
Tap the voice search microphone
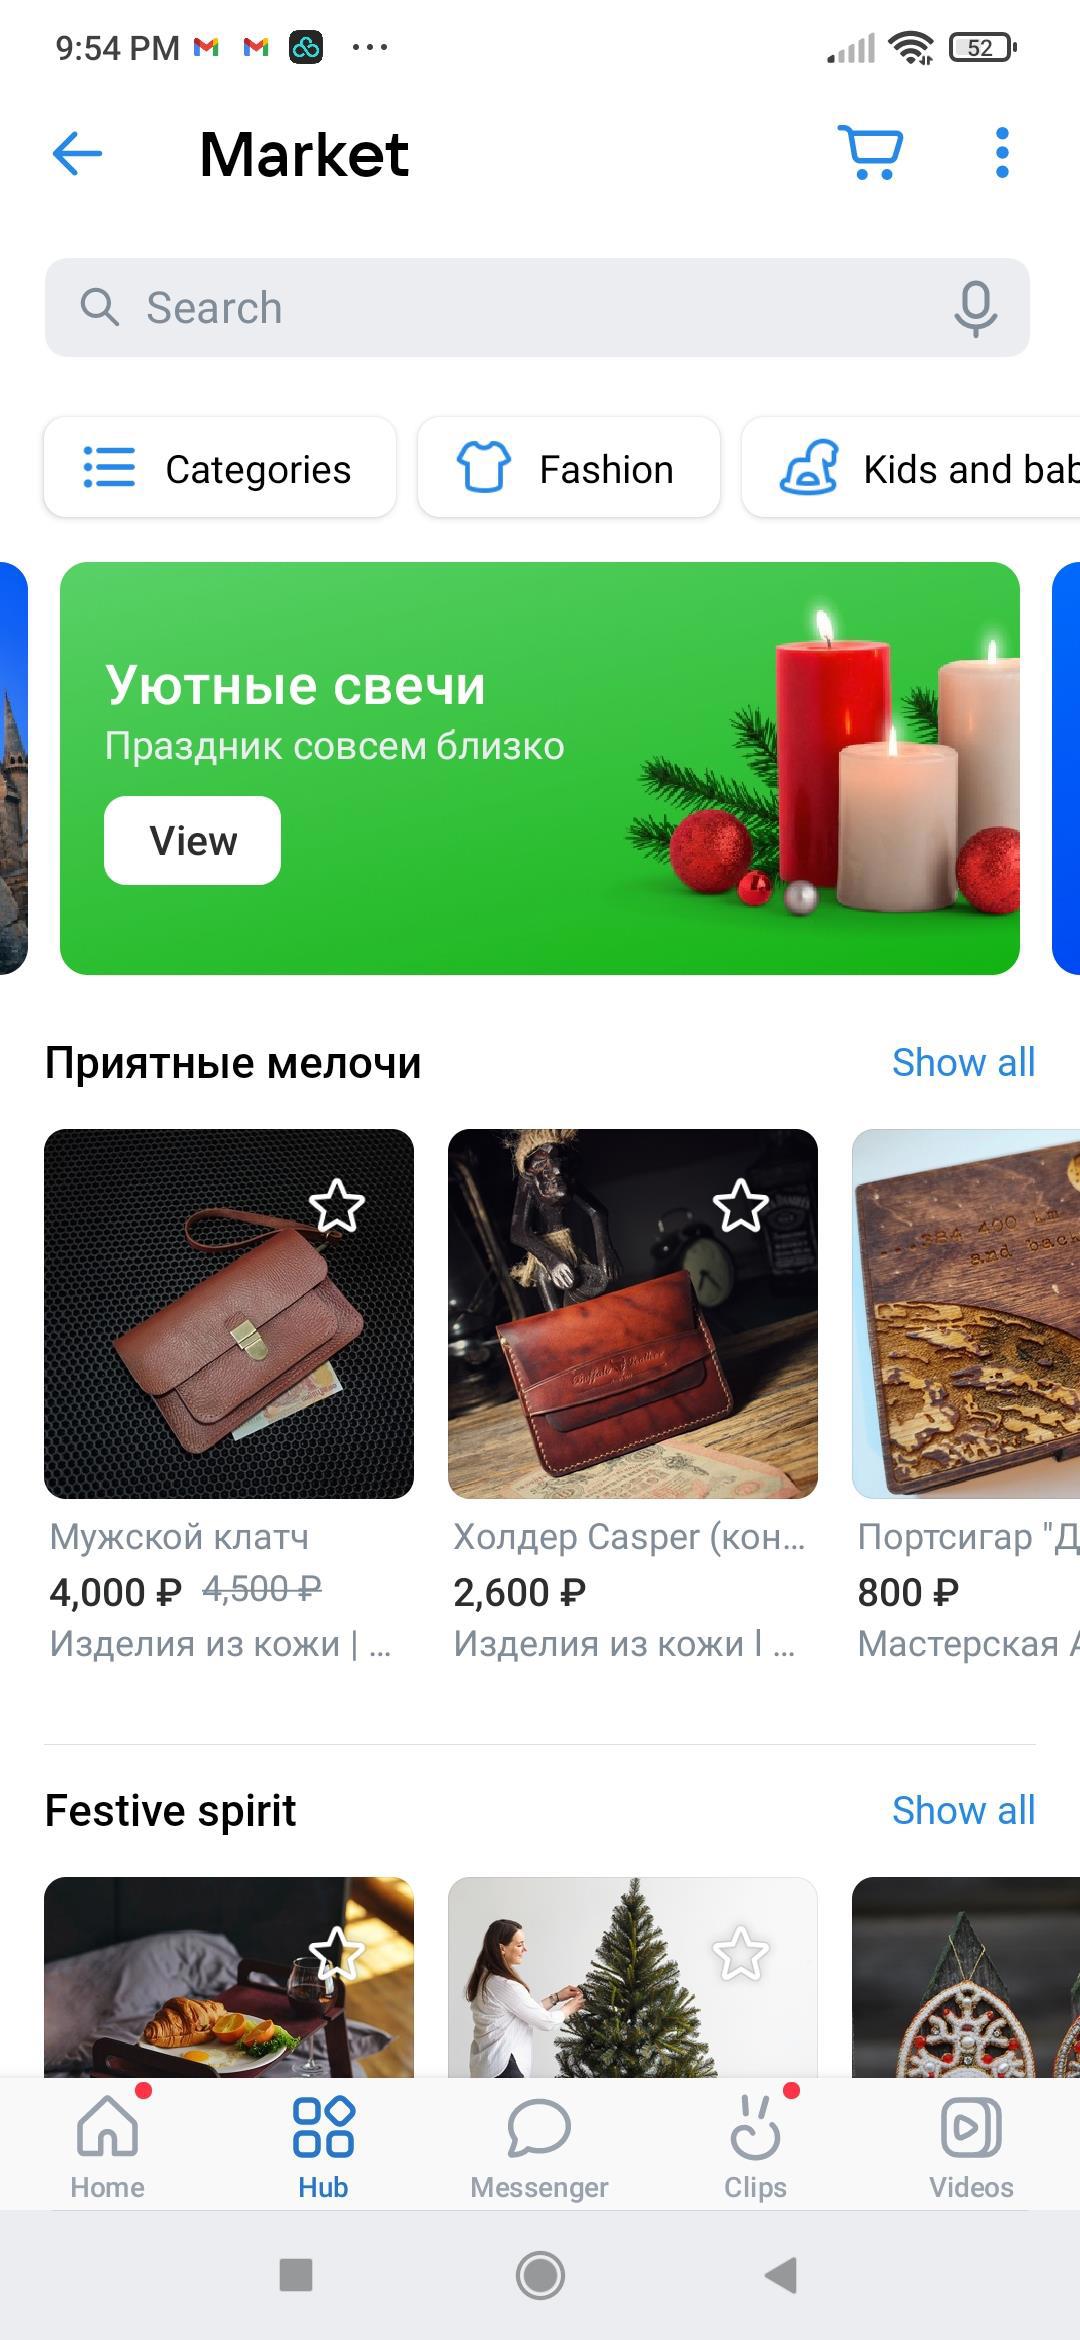975,308
